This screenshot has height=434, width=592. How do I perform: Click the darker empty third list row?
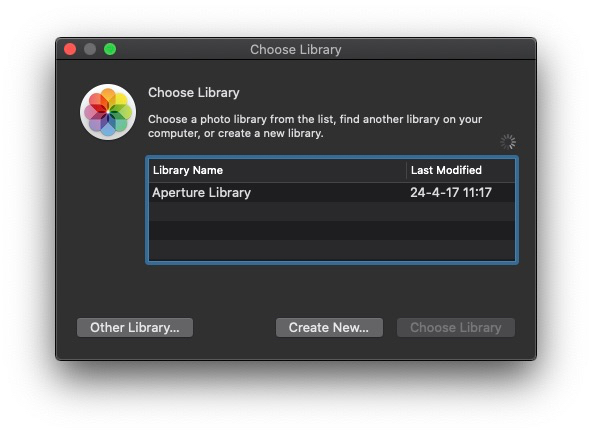pyautogui.click(x=332, y=231)
